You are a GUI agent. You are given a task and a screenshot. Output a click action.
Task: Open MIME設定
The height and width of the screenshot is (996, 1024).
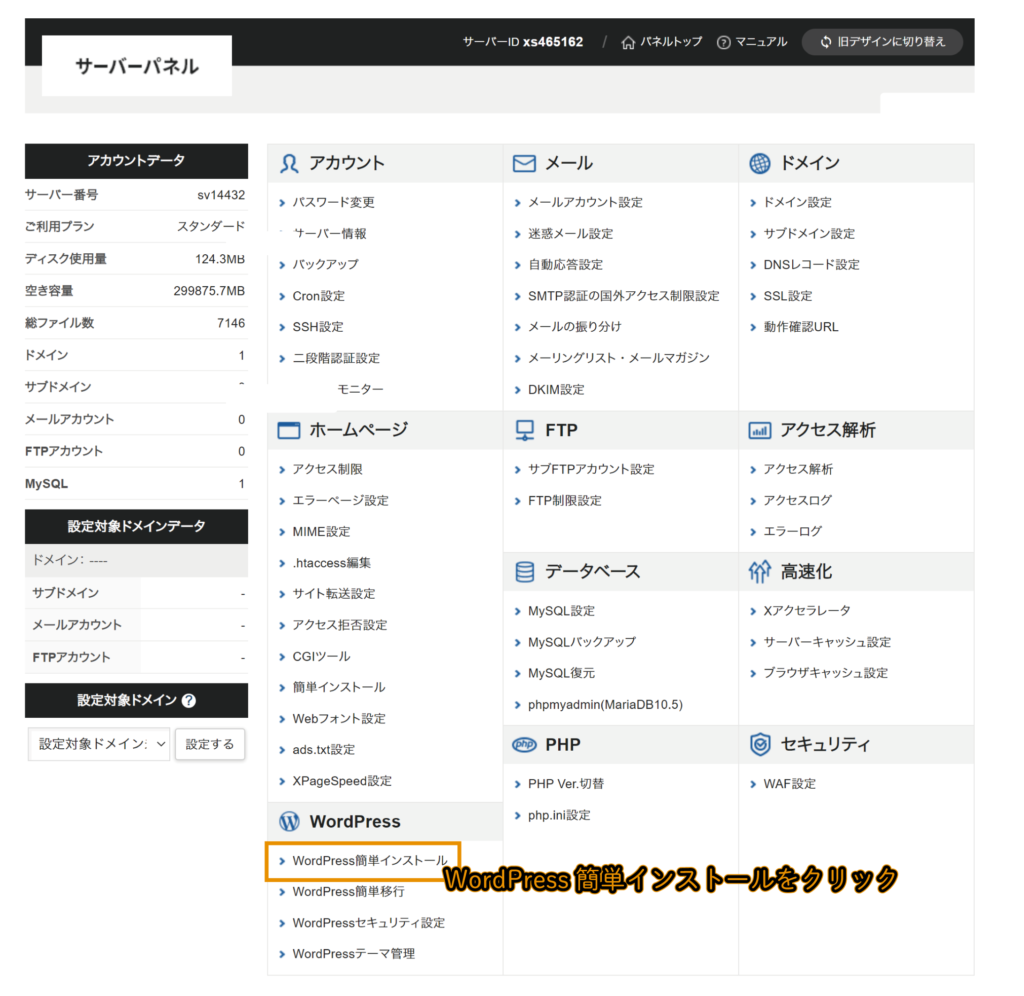coord(321,532)
